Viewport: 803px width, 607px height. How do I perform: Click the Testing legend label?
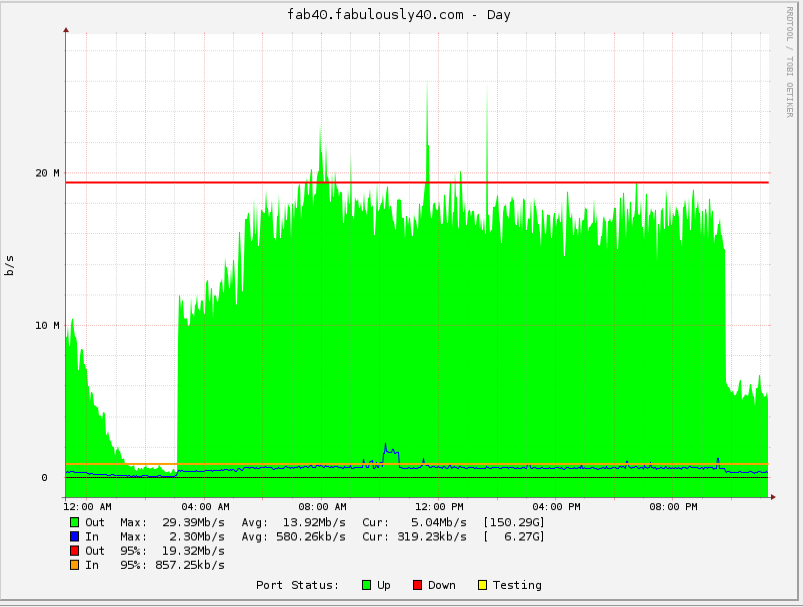point(517,585)
